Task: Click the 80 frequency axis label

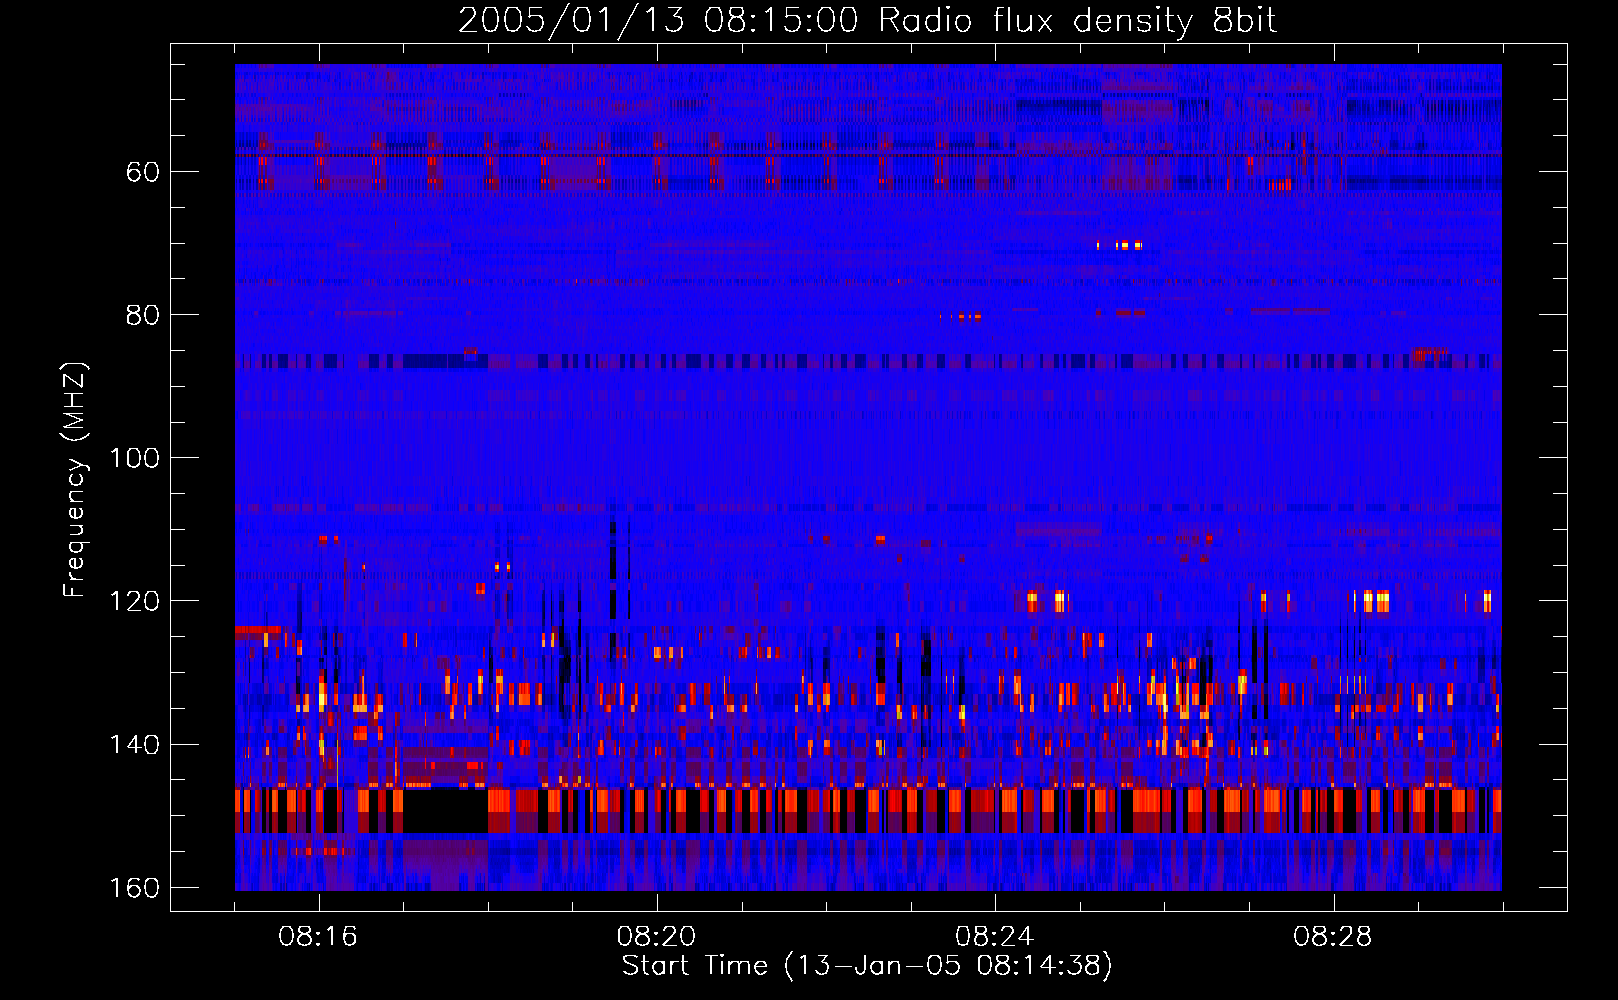Action: (x=143, y=315)
